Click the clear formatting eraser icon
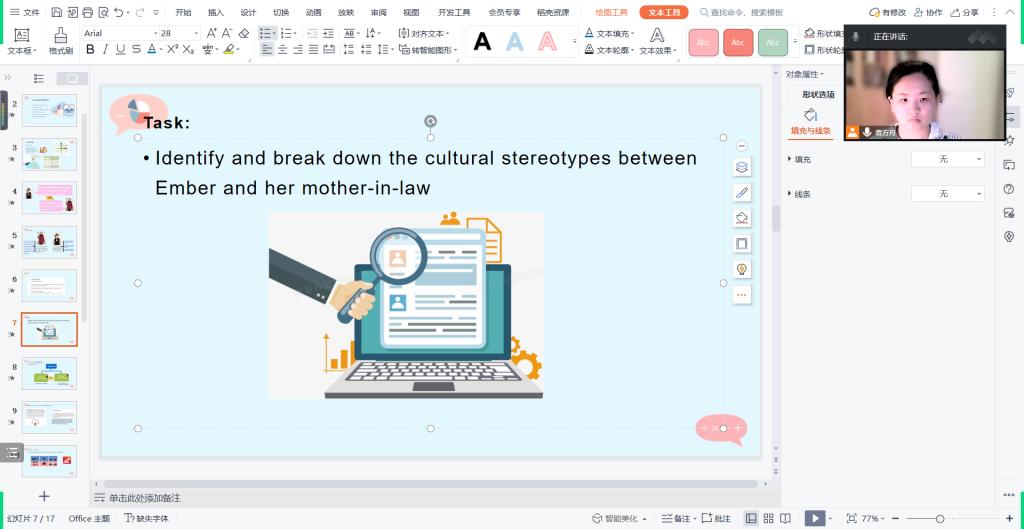Viewport: 1024px width, 529px height. (x=244, y=33)
